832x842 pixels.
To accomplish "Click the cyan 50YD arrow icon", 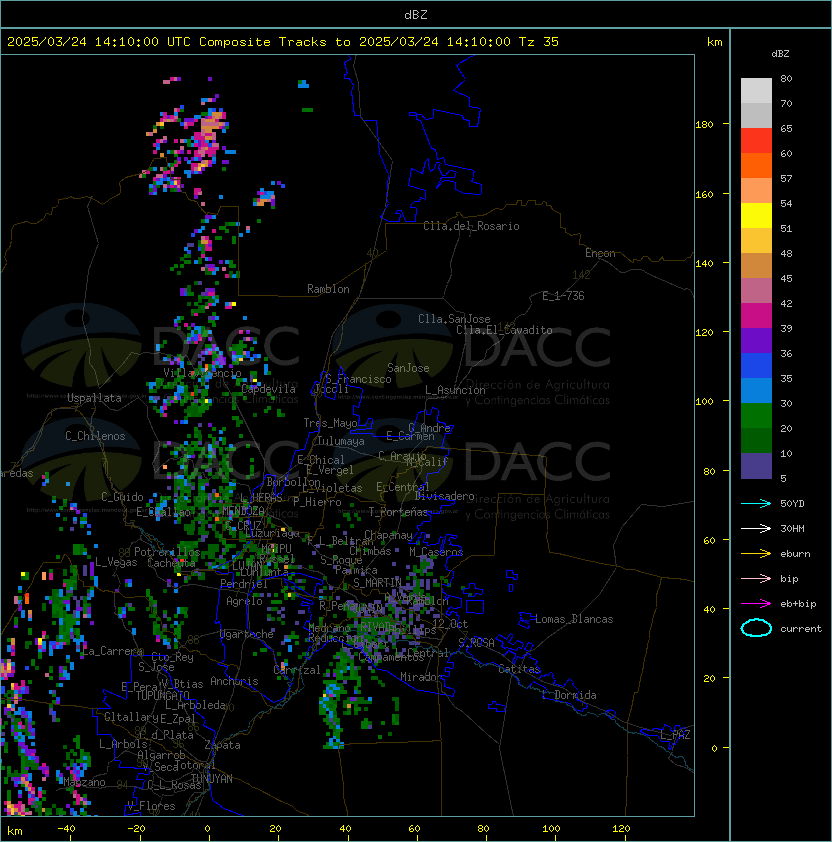I will 756,504.
